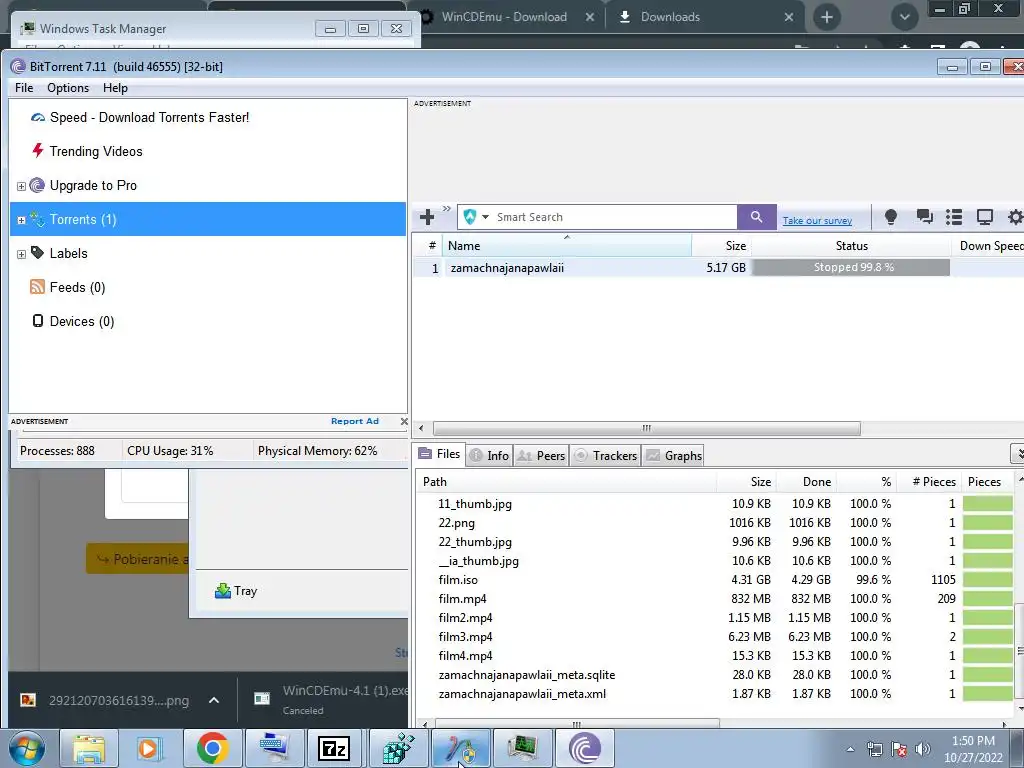The image size is (1024, 768).
Task: Click the volume speaker tray icon
Action: point(923,749)
